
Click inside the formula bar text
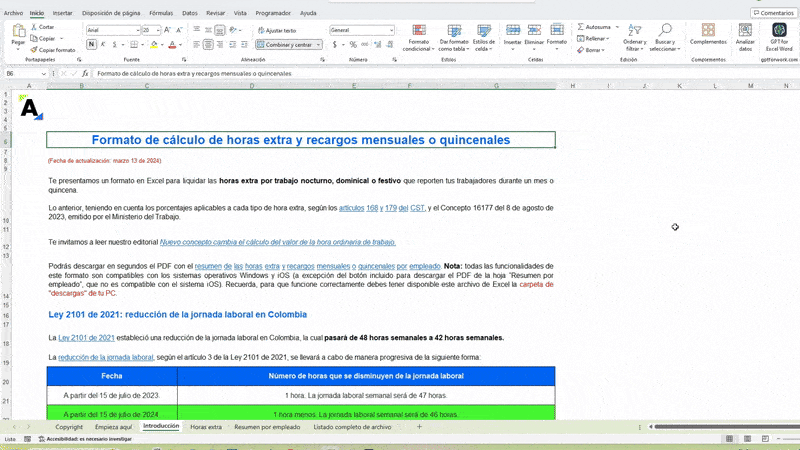pos(300,74)
